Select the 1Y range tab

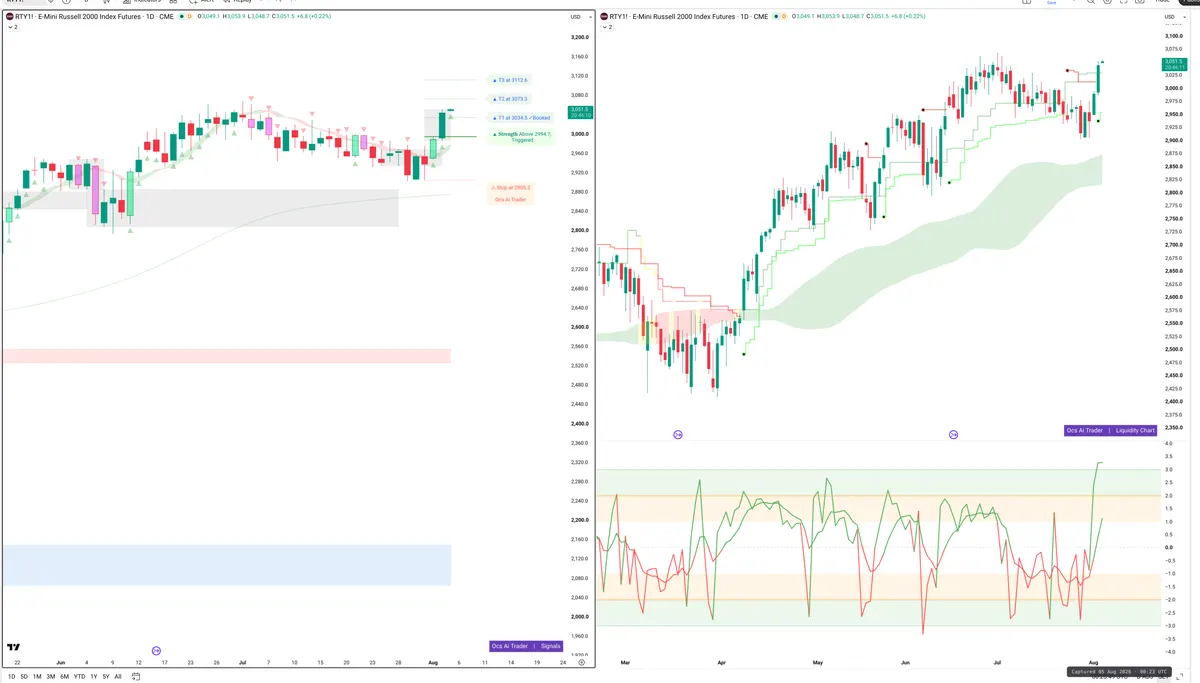94,676
